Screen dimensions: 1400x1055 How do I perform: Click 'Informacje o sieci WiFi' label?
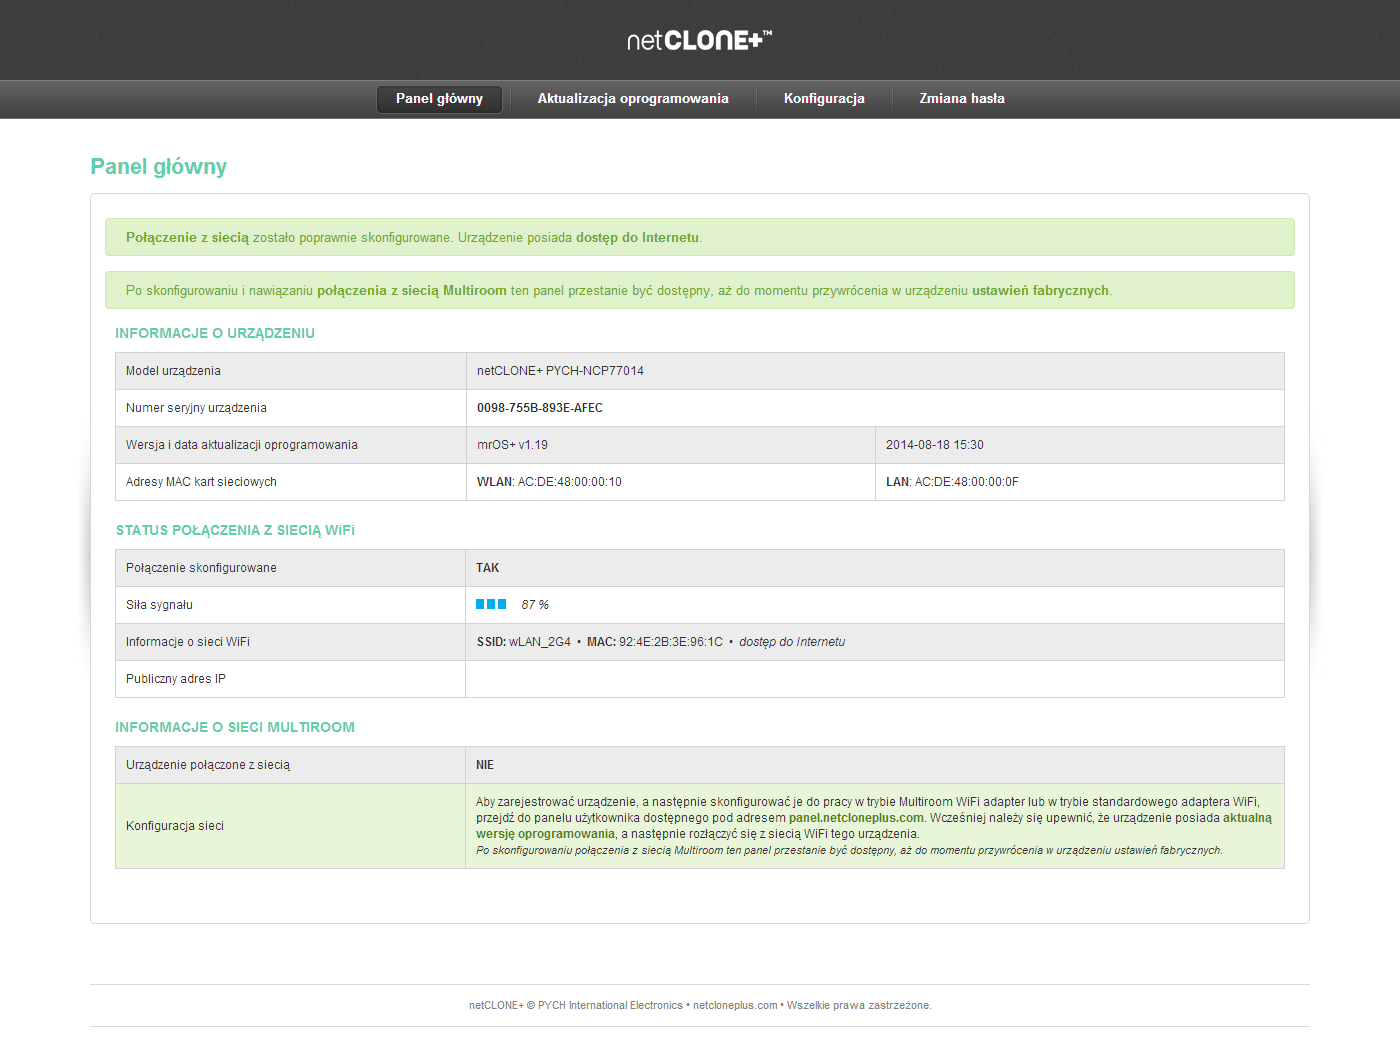188,642
